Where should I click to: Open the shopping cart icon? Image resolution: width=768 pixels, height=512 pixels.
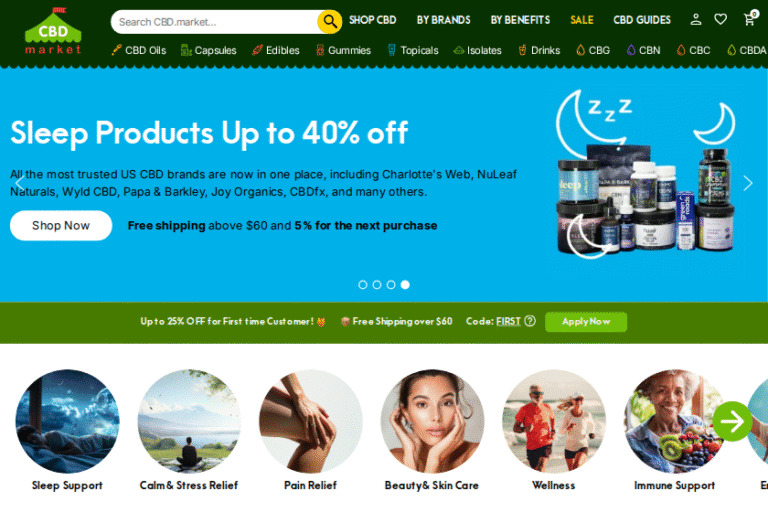click(x=750, y=19)
